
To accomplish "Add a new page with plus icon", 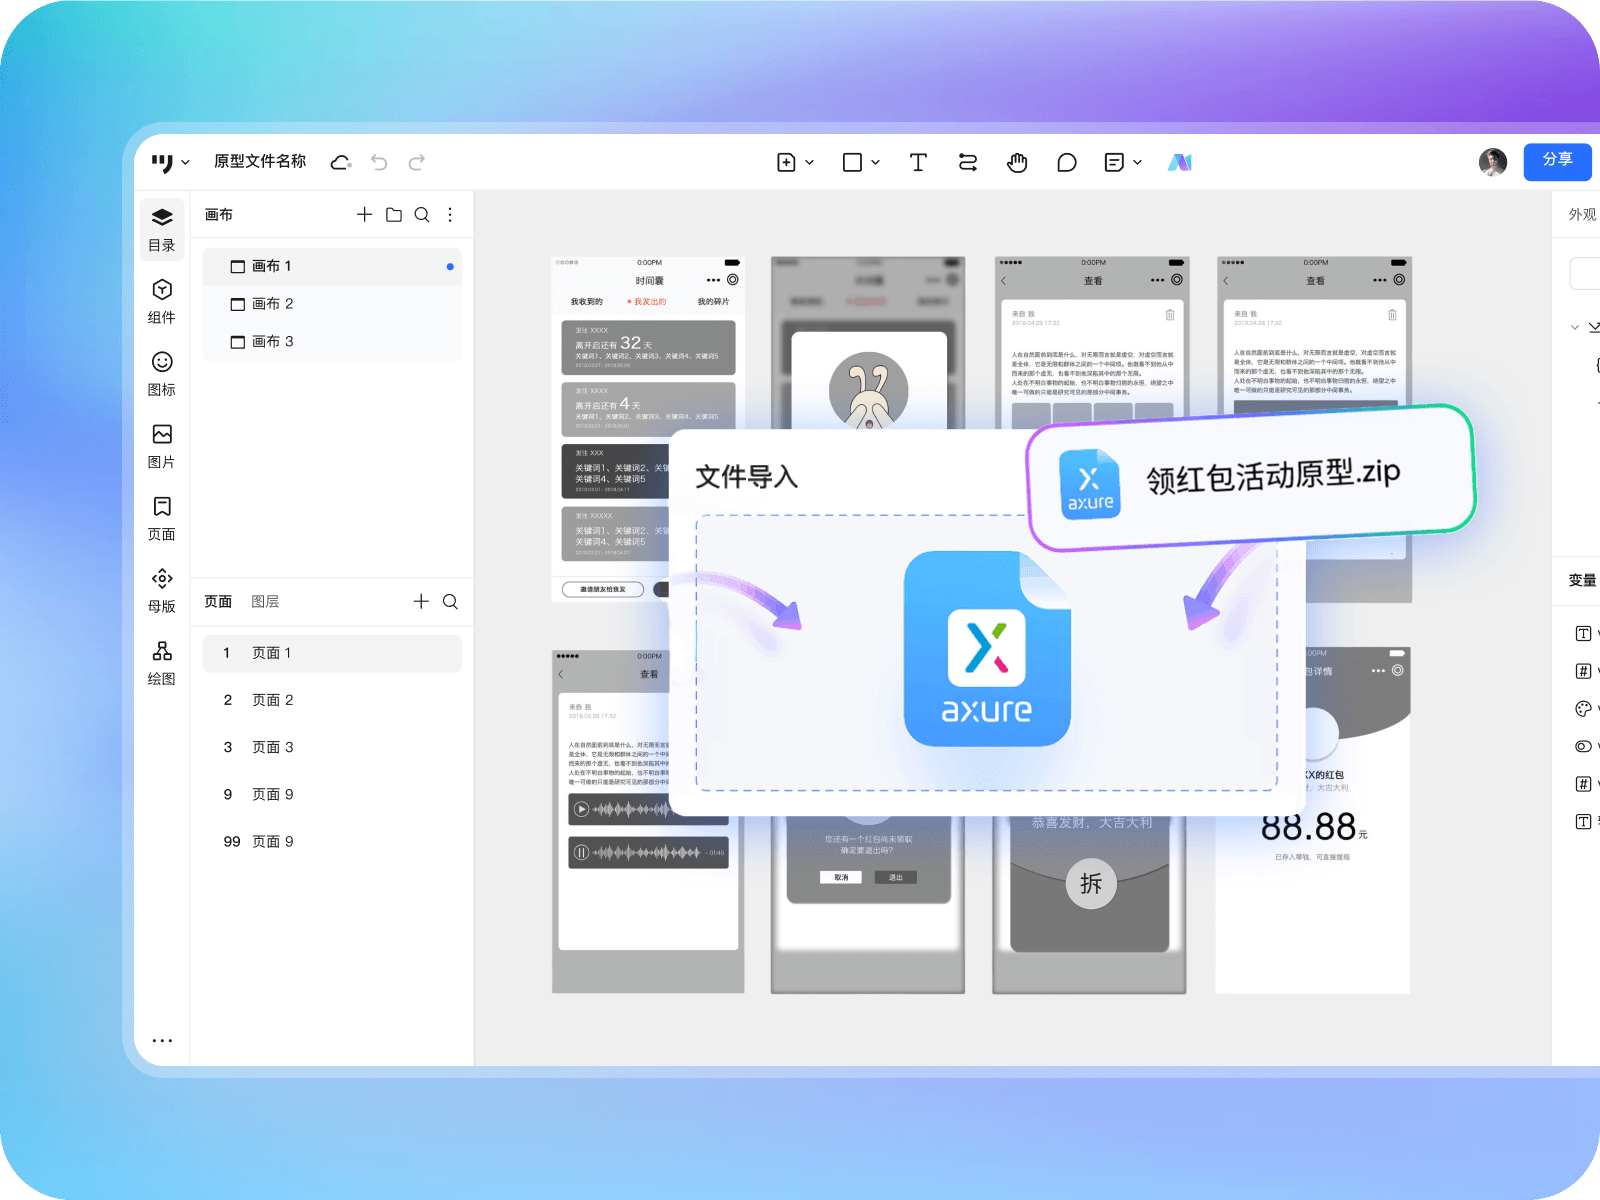I will 421,602.
